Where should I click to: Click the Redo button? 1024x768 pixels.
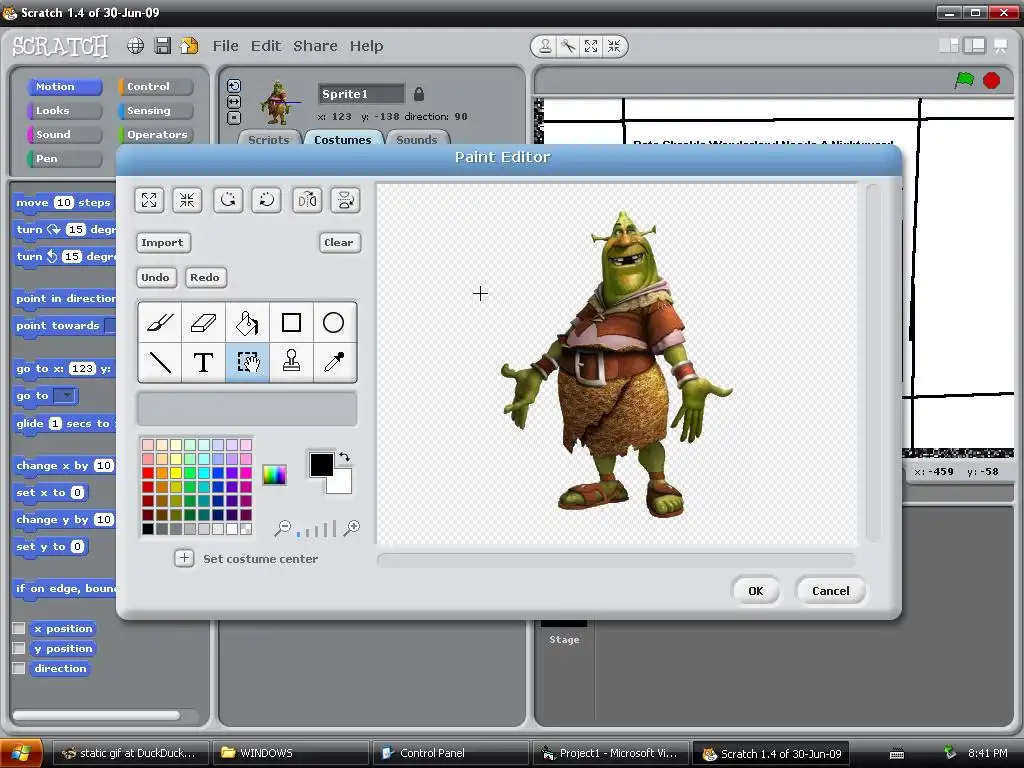(205, 278)
